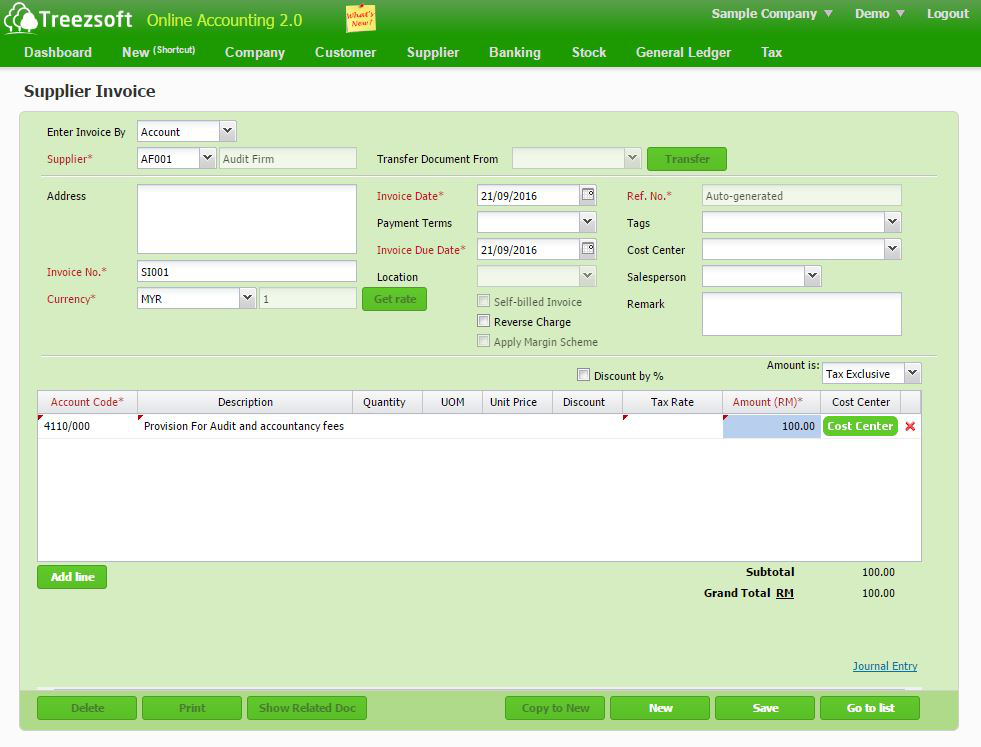
Task: Click the exchange rate field showing 1
Action: coord(308,298)
